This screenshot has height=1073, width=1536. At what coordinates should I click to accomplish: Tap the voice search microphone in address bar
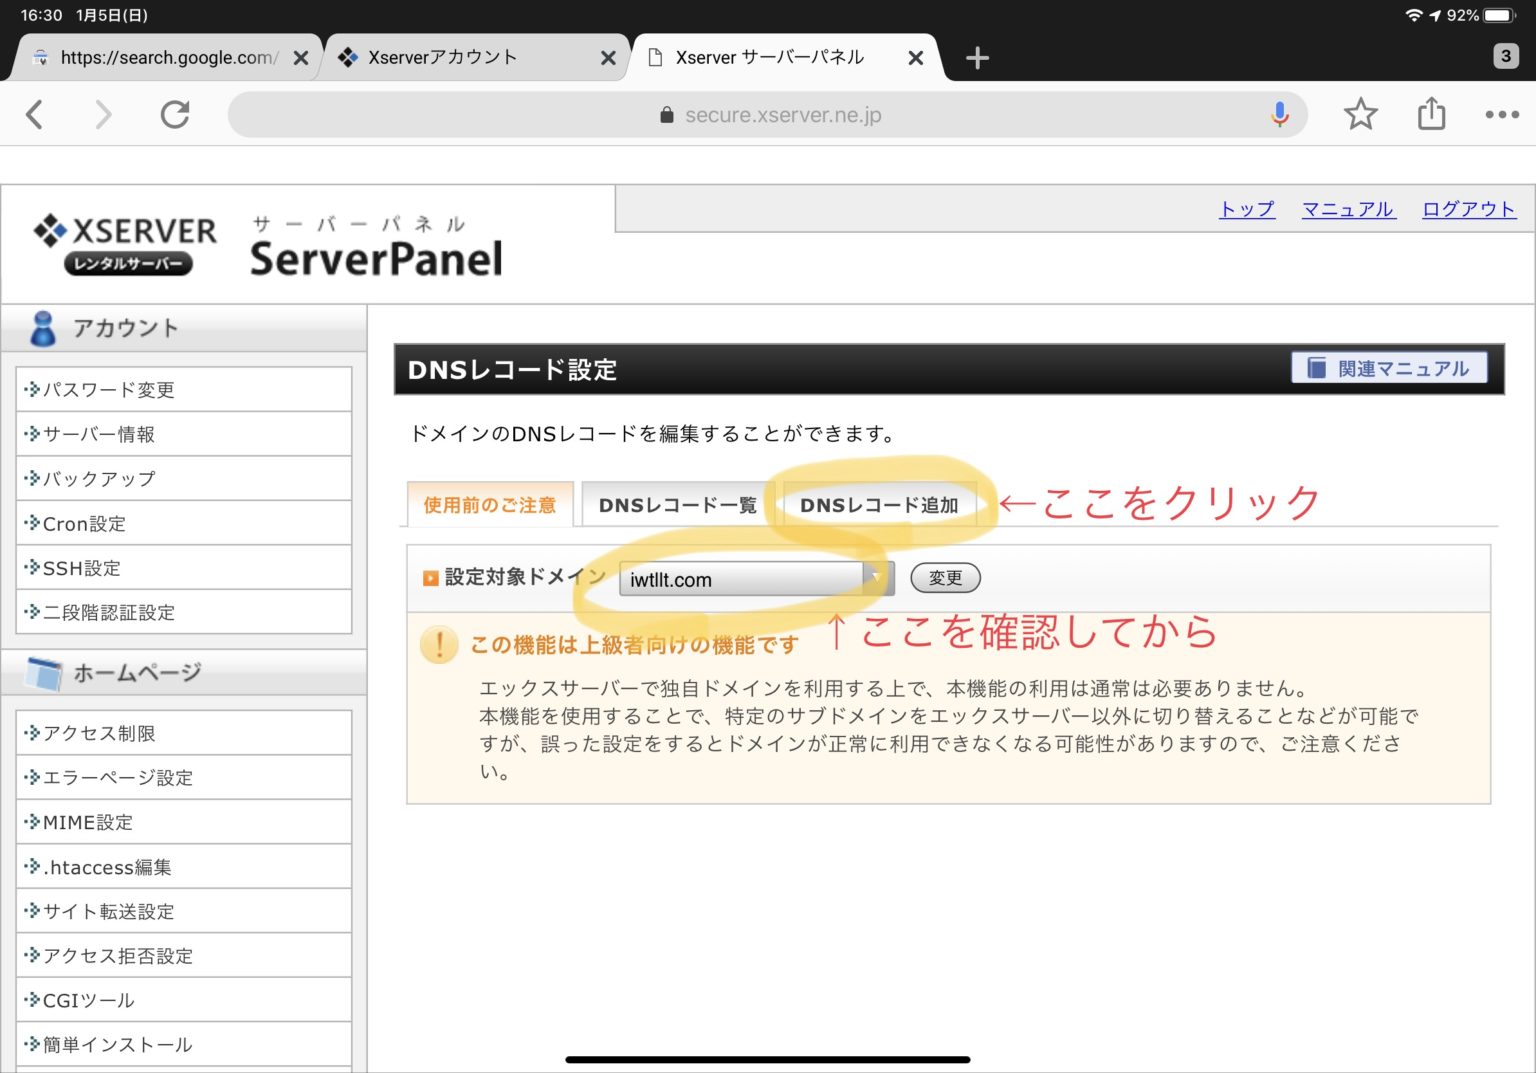(1280, 114)
